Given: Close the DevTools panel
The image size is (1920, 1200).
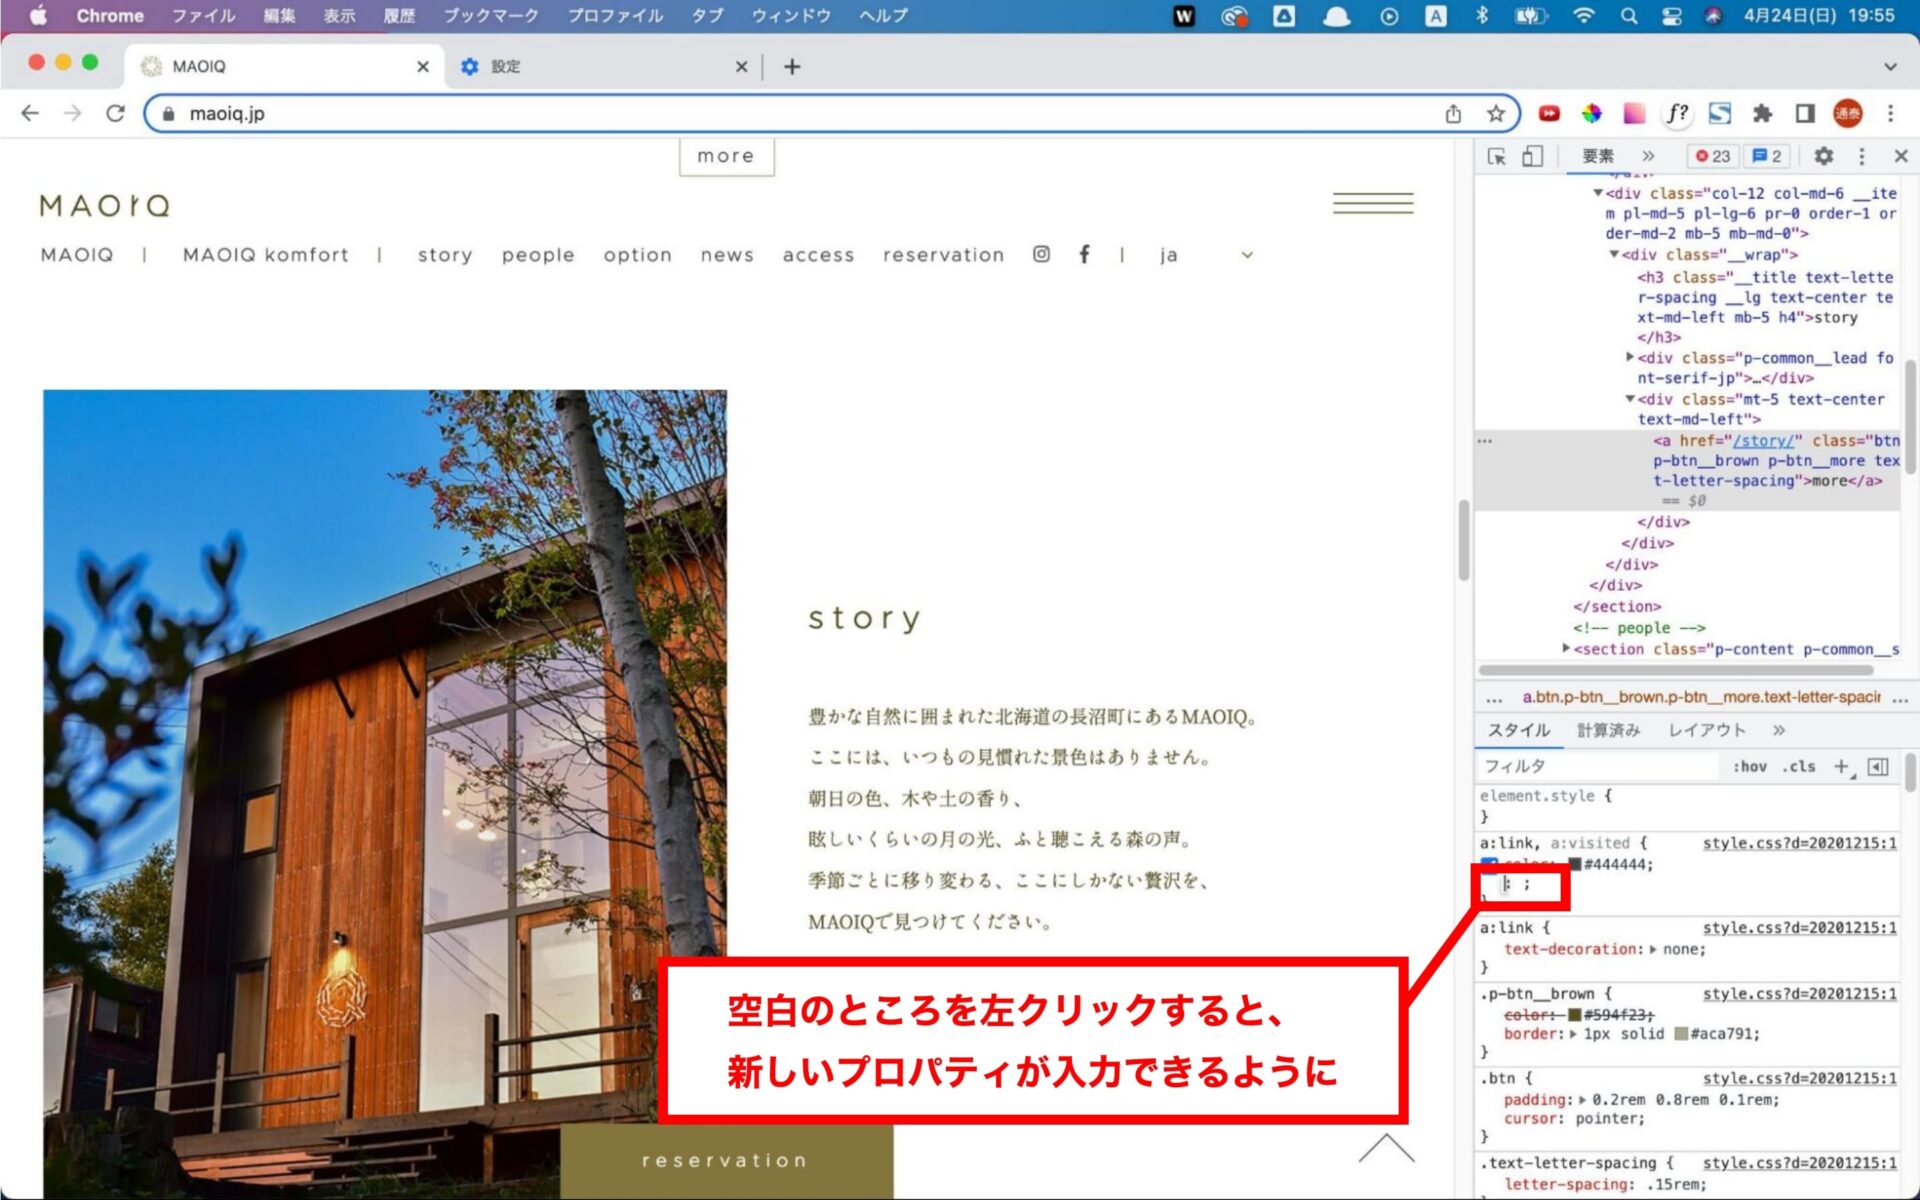Looking at the screenshot, I should [1901, 156].
